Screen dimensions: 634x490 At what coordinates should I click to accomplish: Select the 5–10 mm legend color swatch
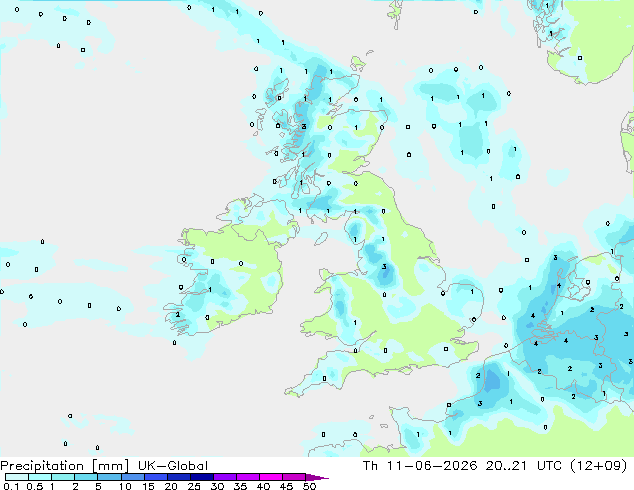tap(109, 477)
